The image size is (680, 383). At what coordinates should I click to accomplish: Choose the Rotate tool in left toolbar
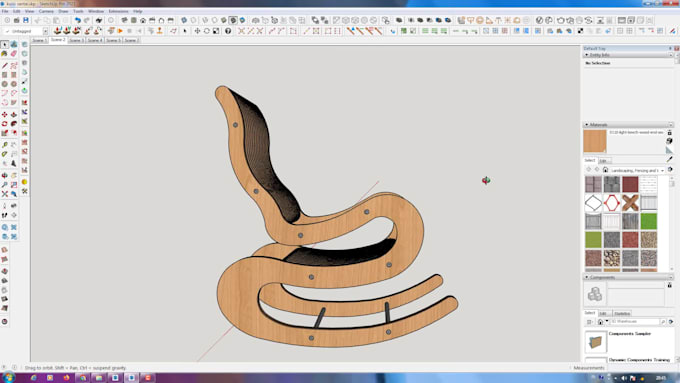click(x=4, y=124)
